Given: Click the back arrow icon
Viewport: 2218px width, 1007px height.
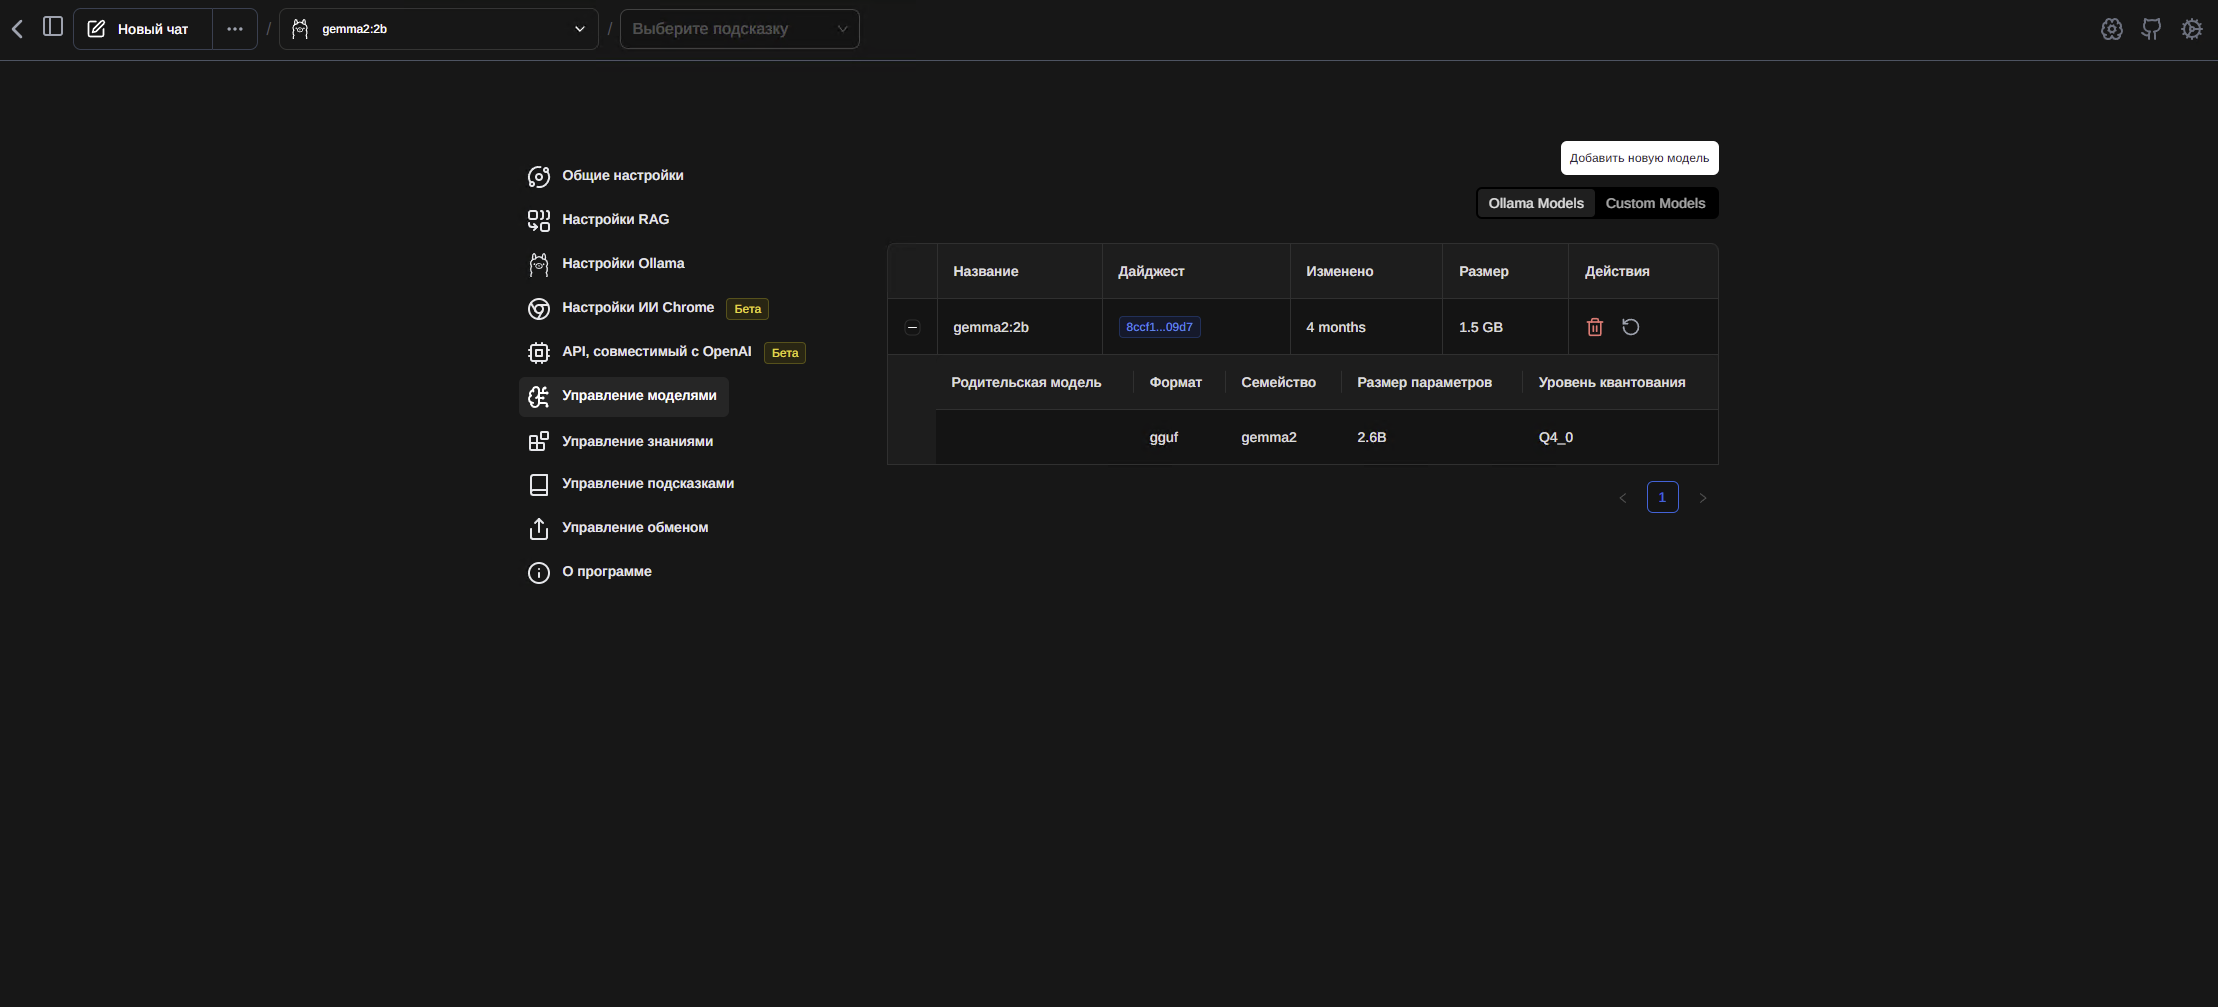Looking at the screenshot, I should click(17, 29).
